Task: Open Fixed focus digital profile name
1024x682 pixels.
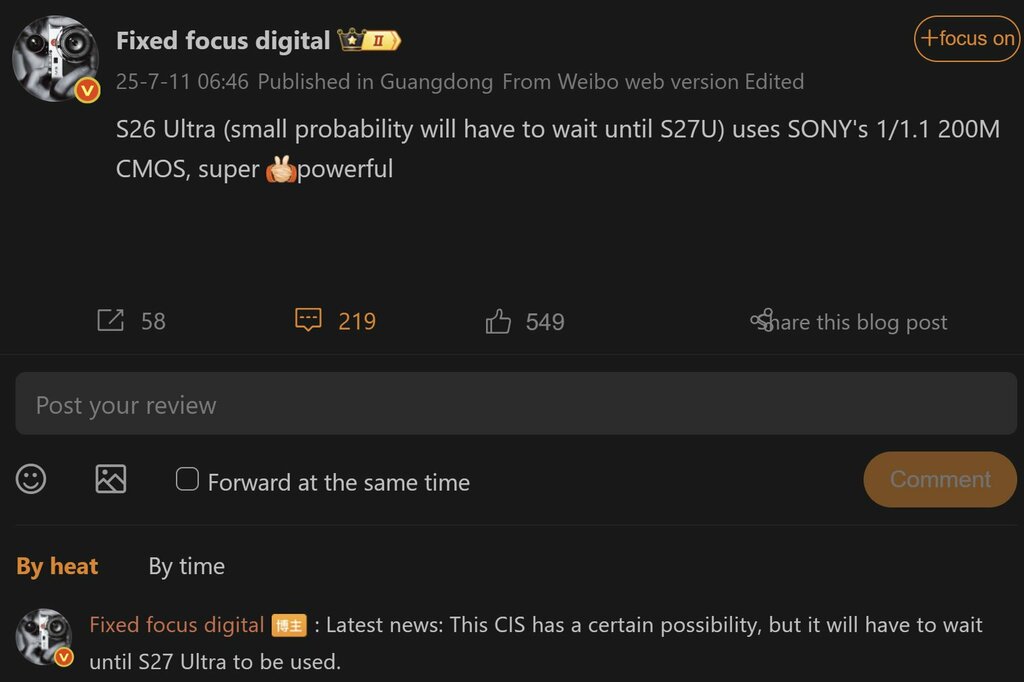Action: point(223,40)
